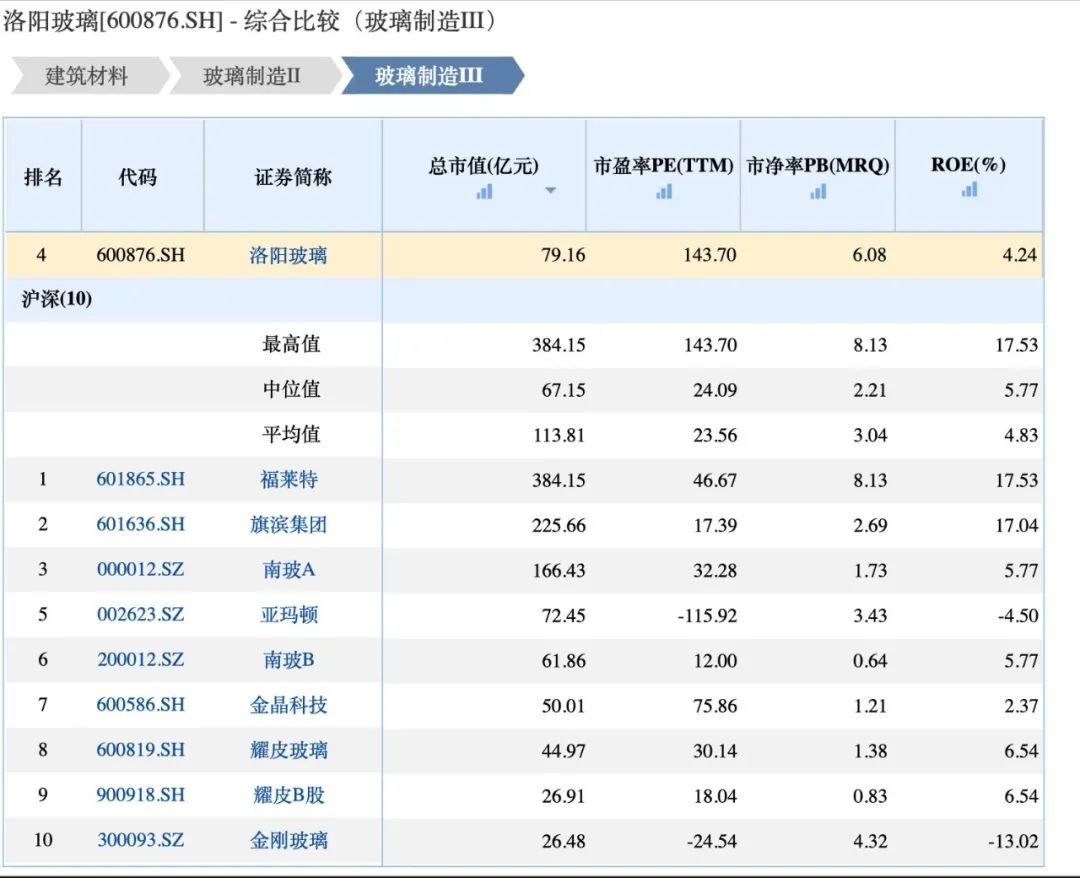Click market cap value 79.16

point(563,255)
